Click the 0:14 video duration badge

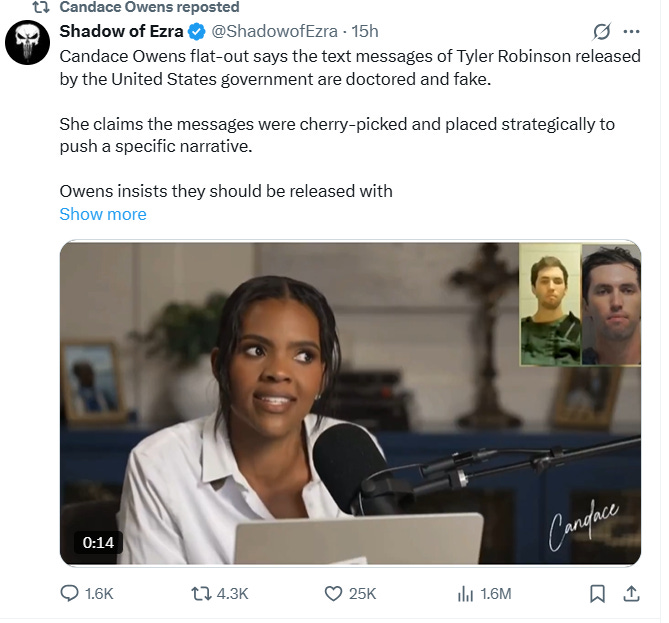(98, 542)
